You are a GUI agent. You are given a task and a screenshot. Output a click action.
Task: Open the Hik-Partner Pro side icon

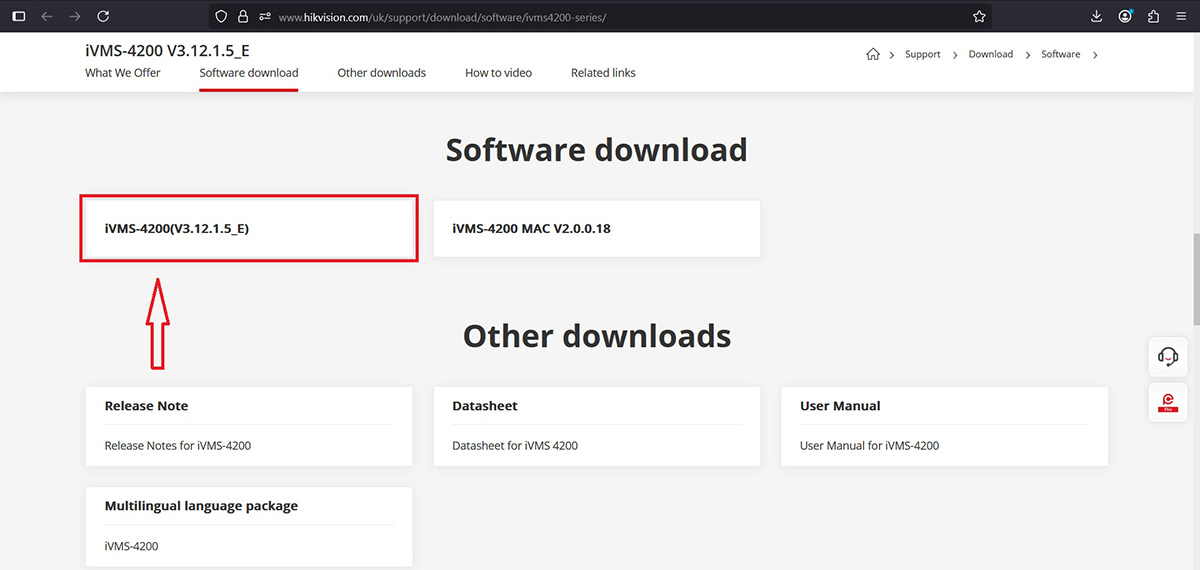1167,402
